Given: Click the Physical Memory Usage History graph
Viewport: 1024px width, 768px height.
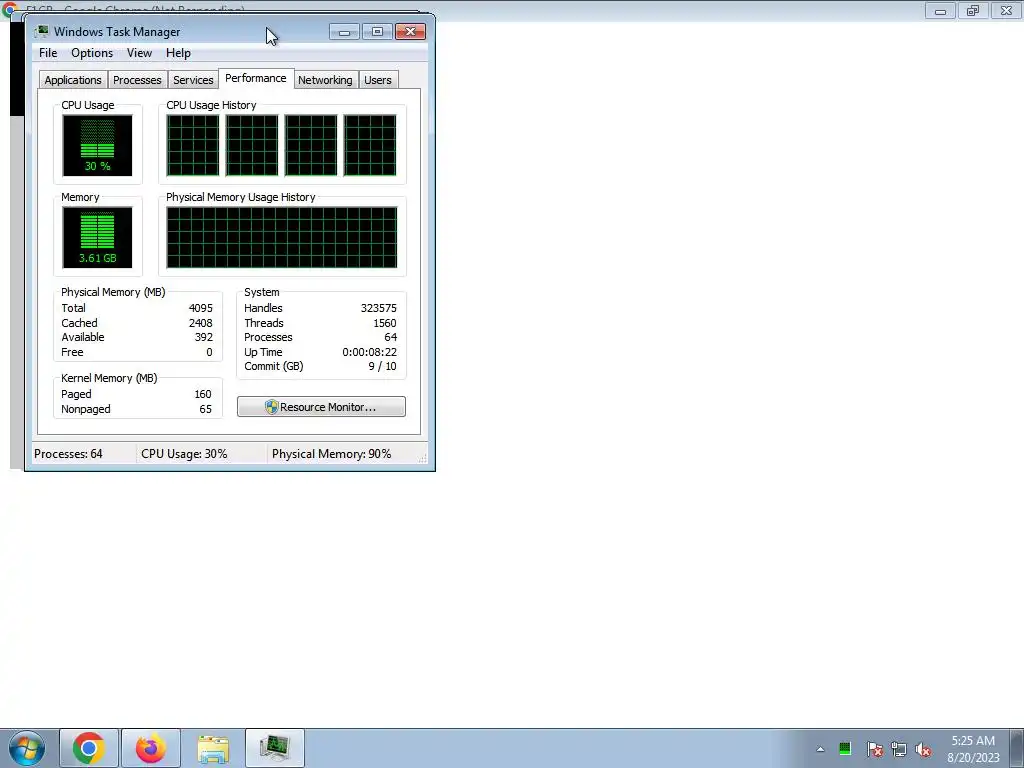Looking at the screenshot, I should click(x=281, y=238).
